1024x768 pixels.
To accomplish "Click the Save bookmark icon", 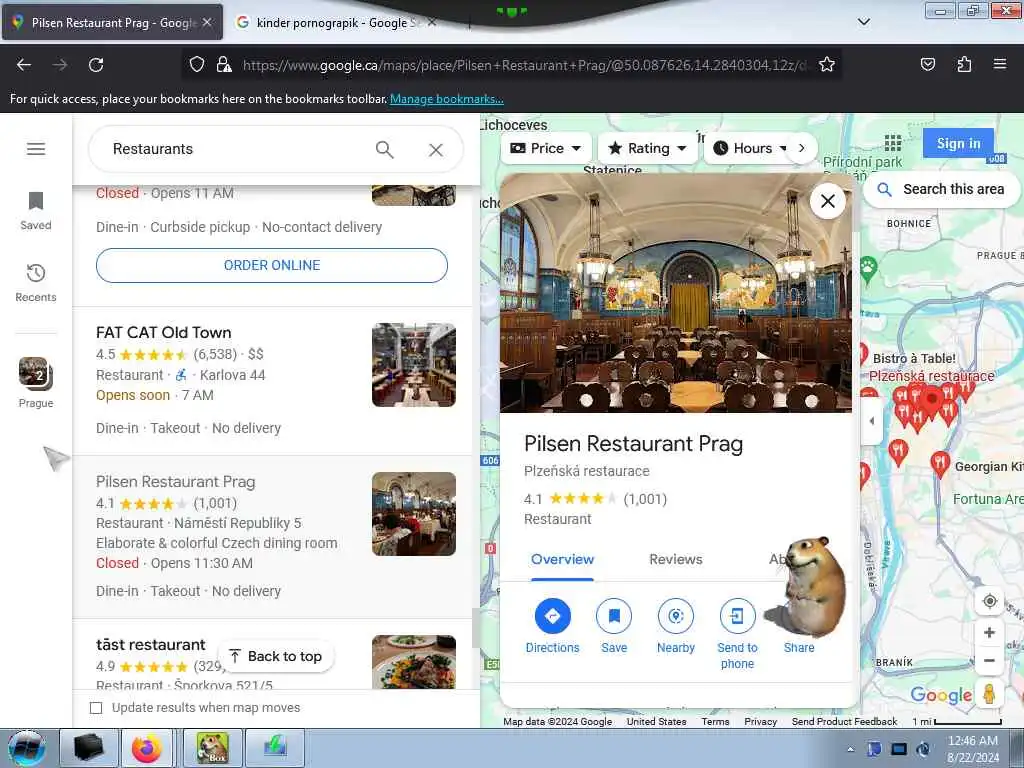I will coord(614,616).
